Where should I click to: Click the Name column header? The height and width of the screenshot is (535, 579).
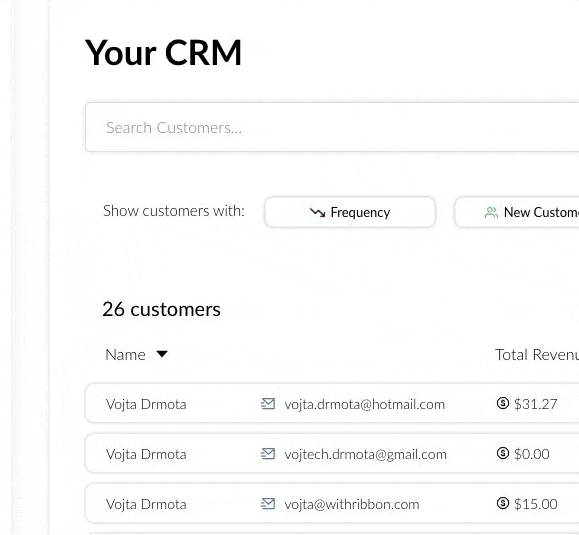point(125,354)
